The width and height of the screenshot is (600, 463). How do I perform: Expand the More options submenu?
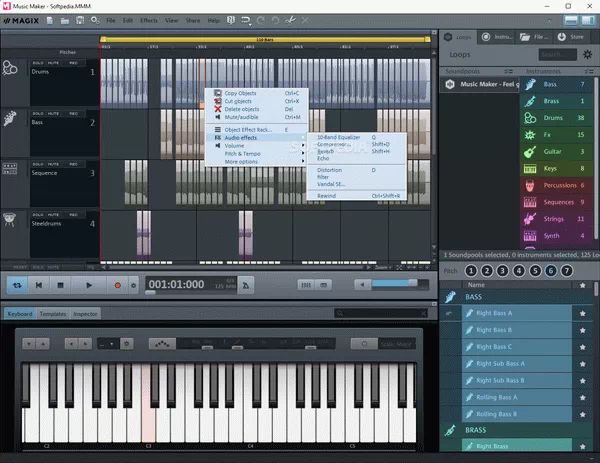click(x=256, y=162)
